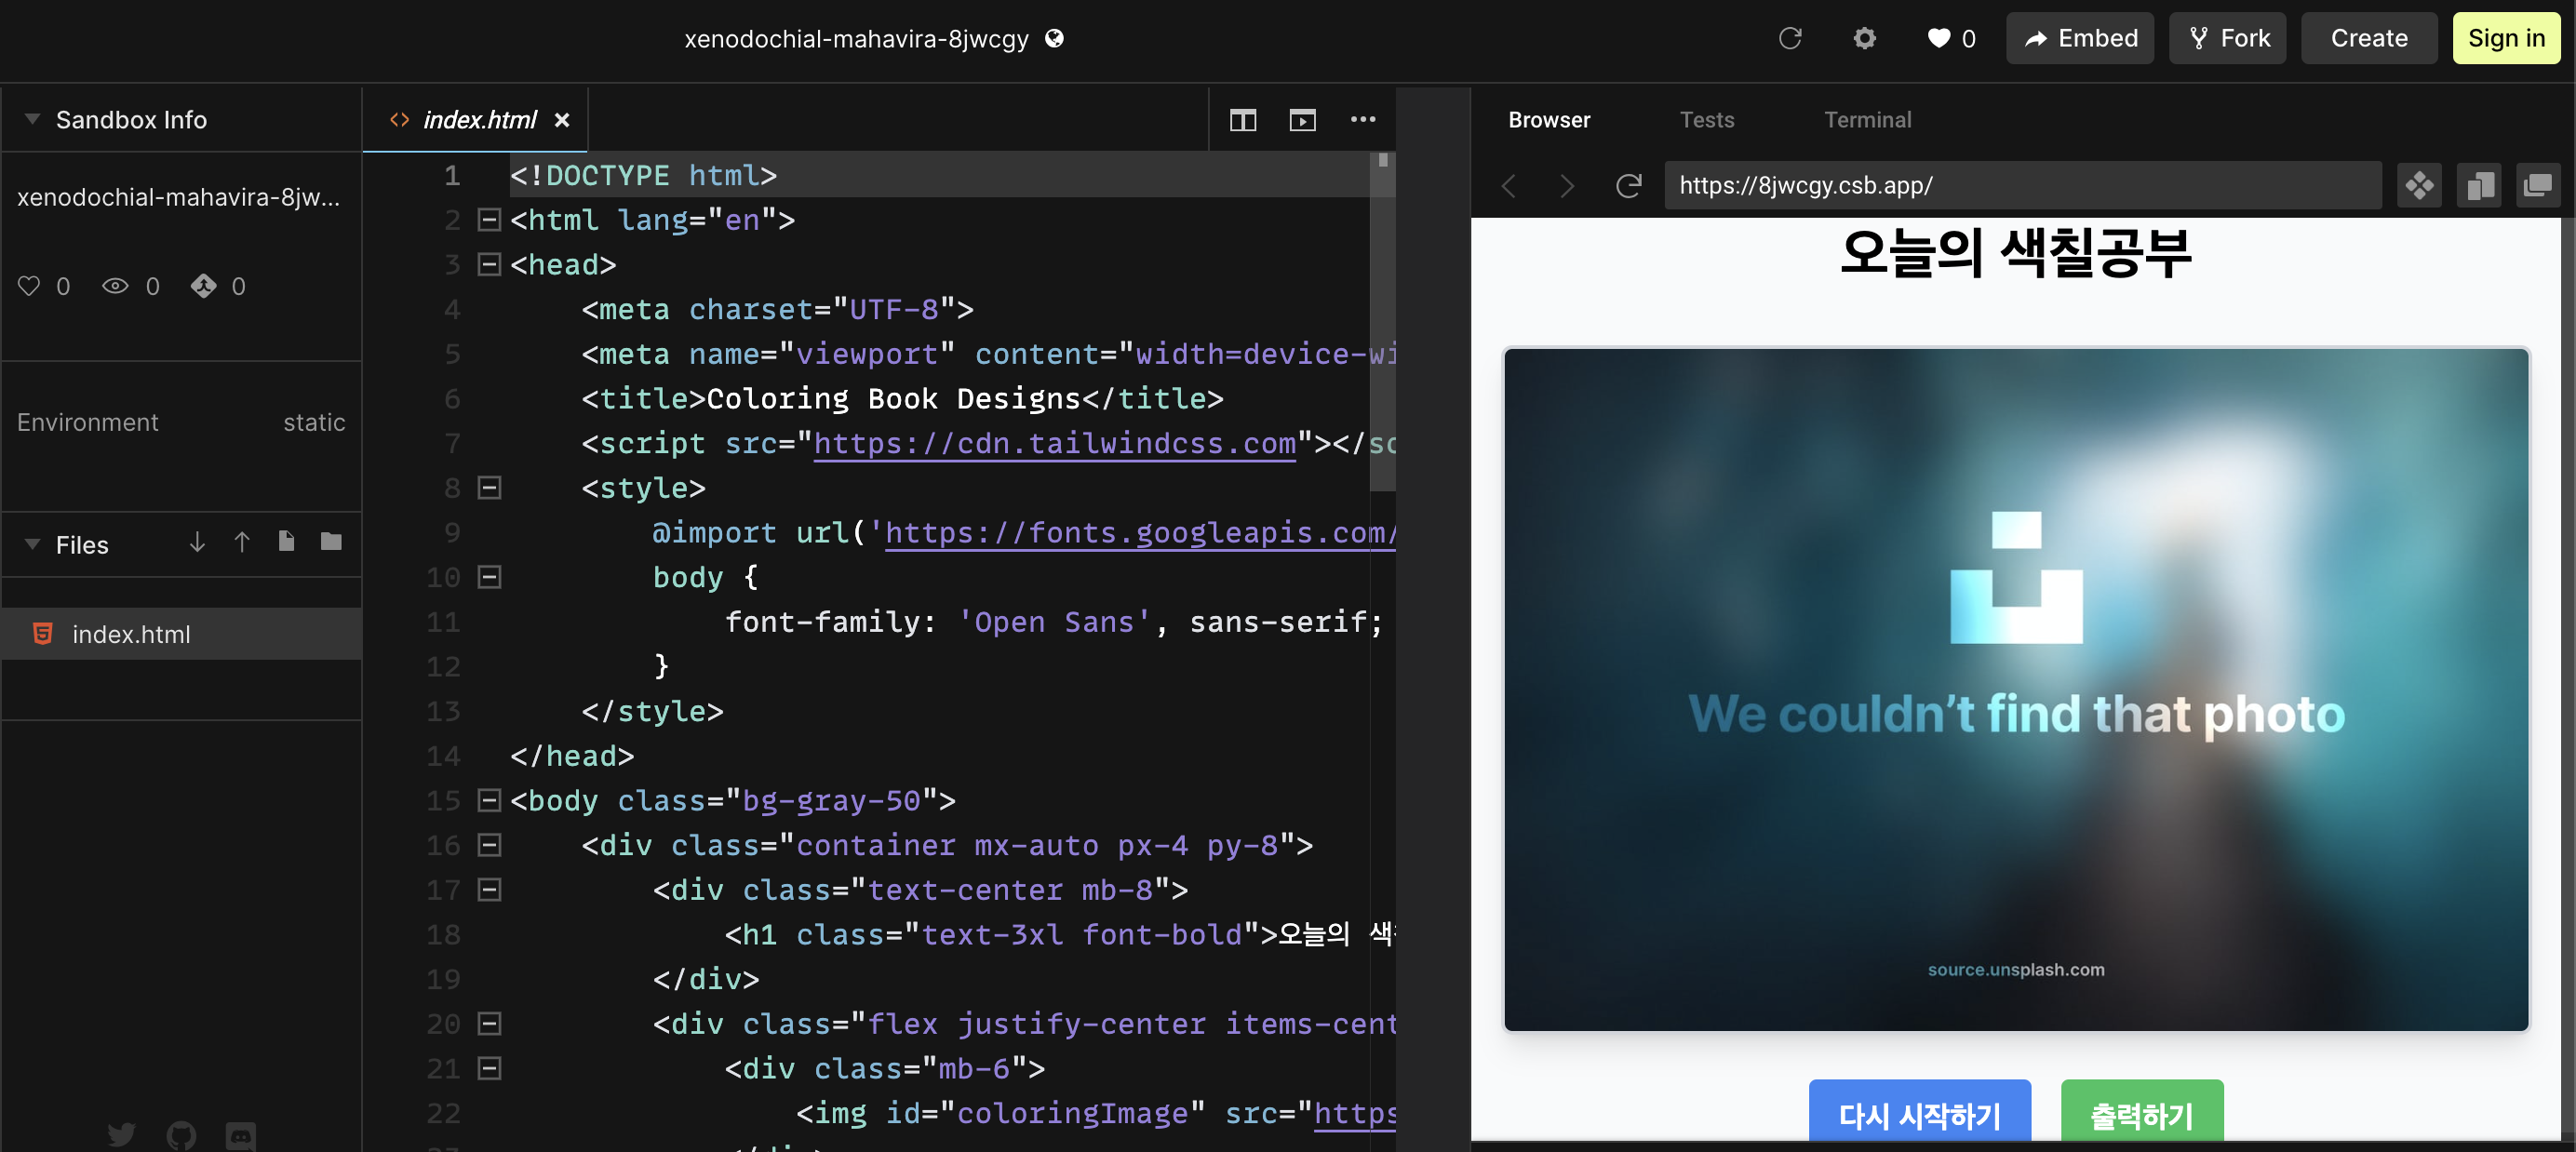
Task: Collapse the Files section
Action: 32,544
